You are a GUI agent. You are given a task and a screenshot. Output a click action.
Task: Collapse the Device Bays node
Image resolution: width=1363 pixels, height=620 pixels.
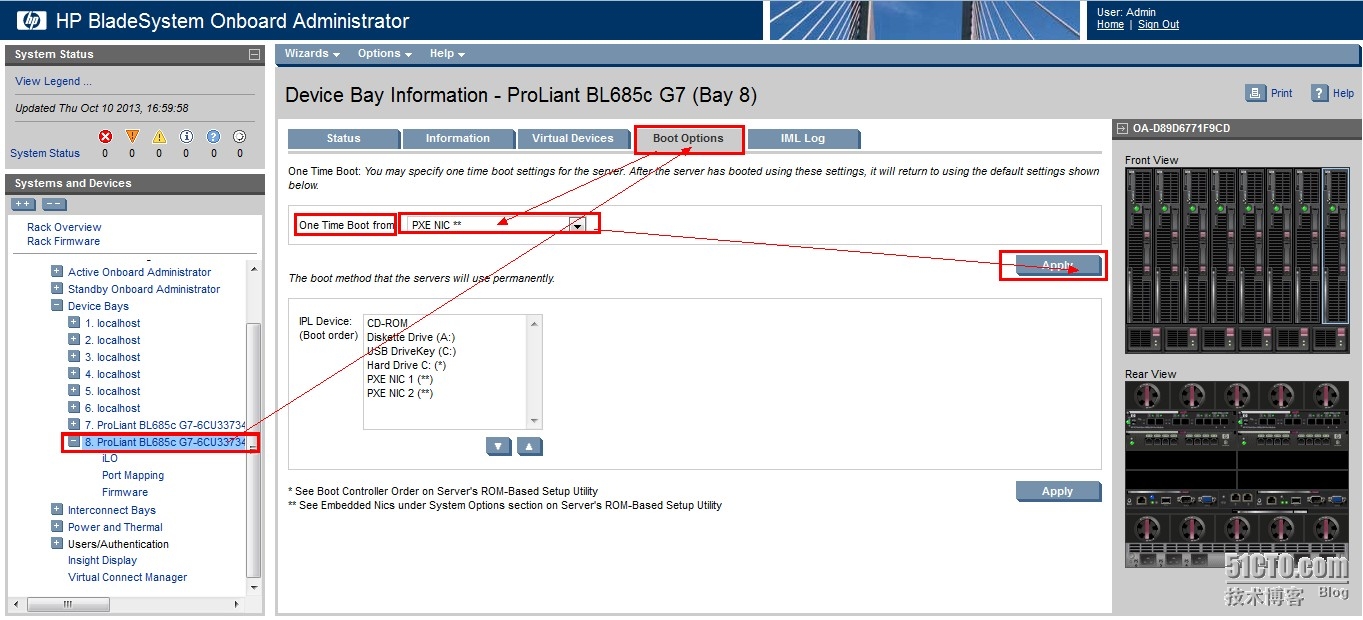point(57,305)
